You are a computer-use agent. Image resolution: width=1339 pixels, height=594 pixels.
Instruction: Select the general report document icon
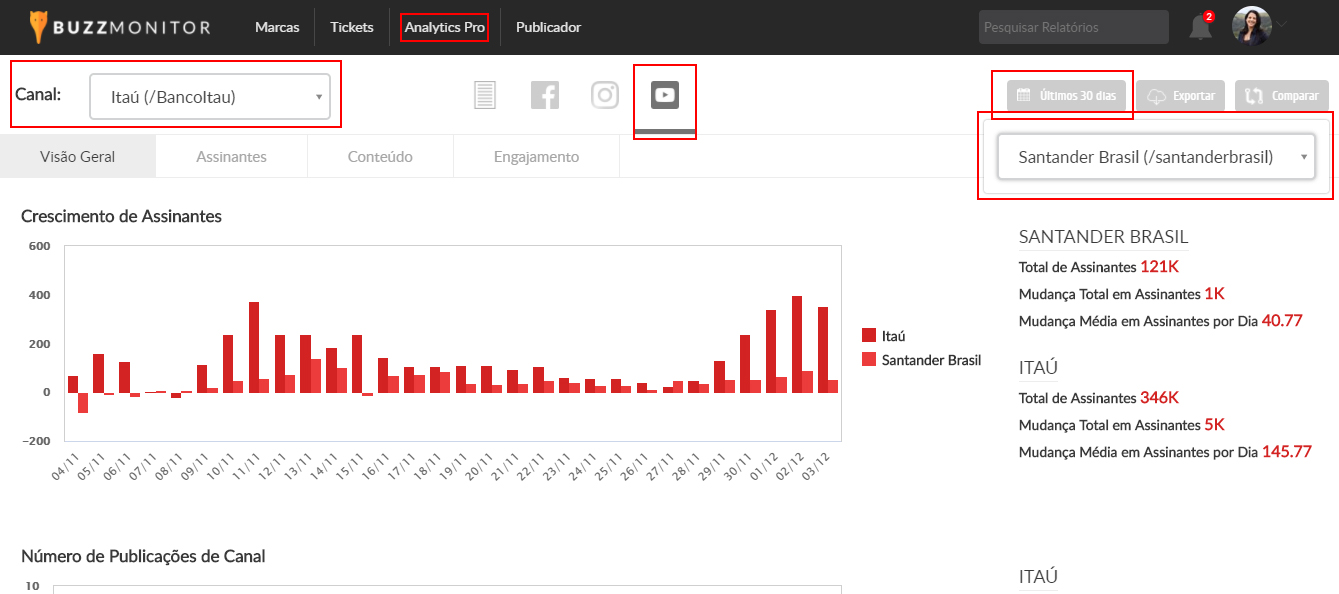[485, 95]
